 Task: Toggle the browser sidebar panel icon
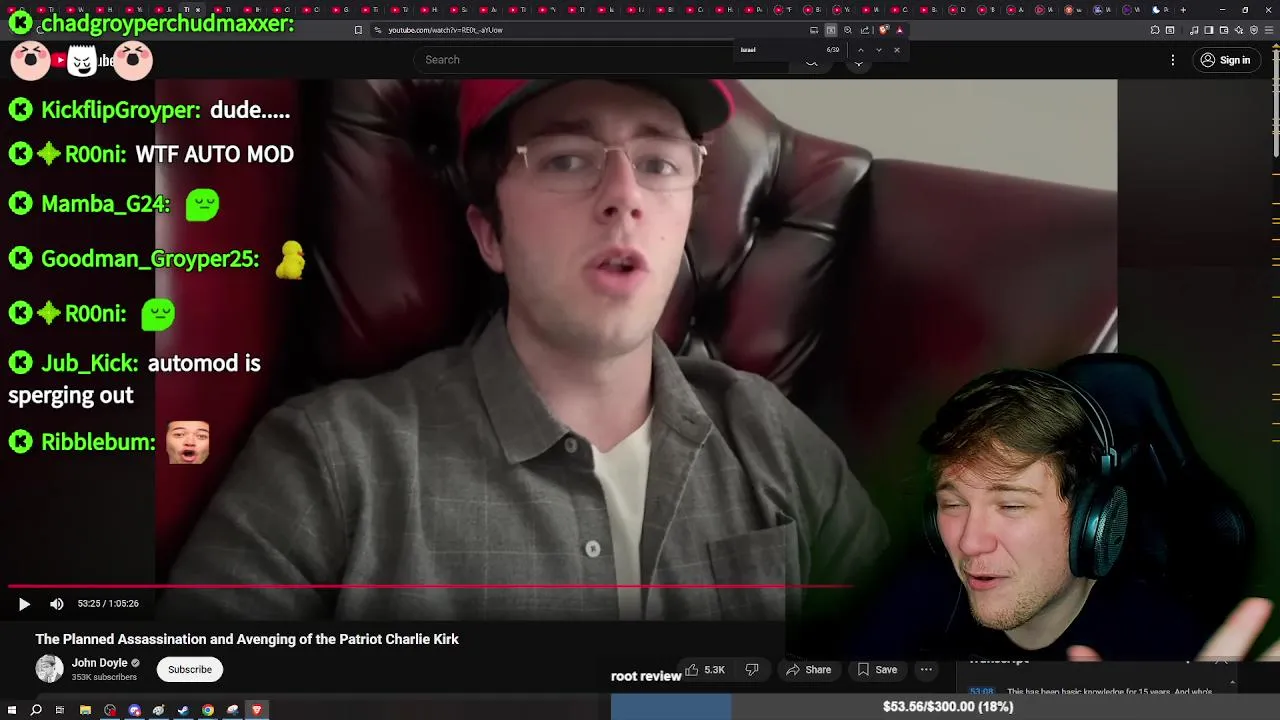tap(1208, 30)
